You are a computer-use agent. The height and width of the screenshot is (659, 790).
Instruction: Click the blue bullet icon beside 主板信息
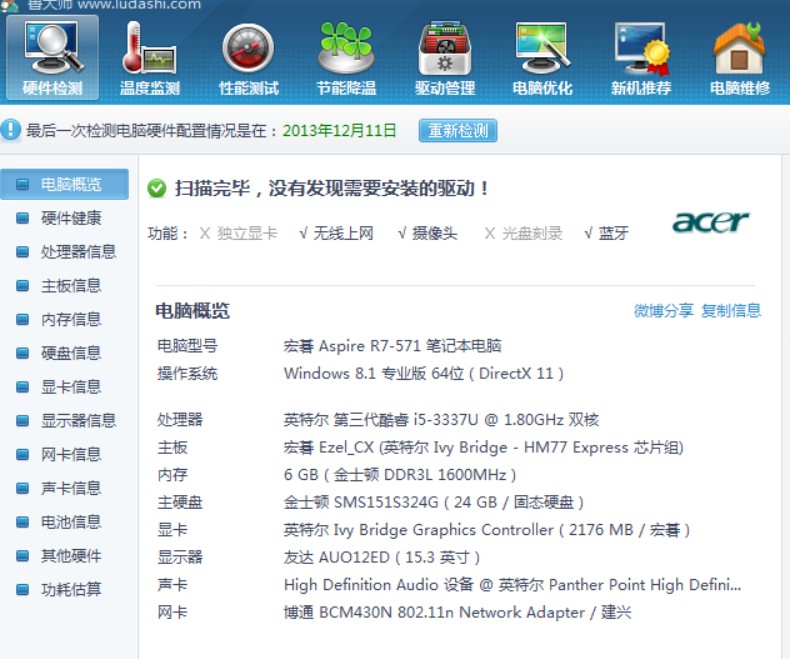(x=23, y=286)
